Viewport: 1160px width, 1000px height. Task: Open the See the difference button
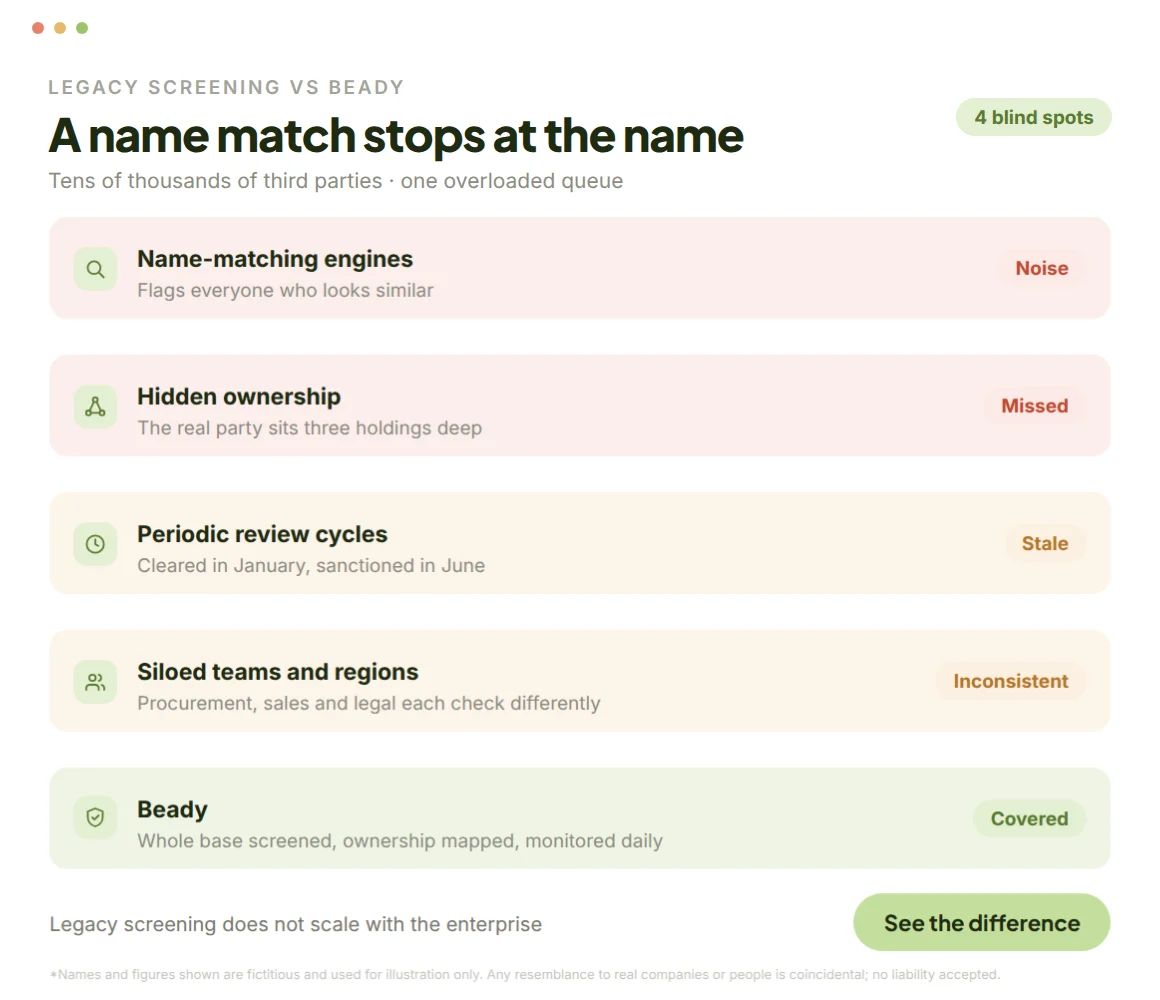(x=982, y=922)
